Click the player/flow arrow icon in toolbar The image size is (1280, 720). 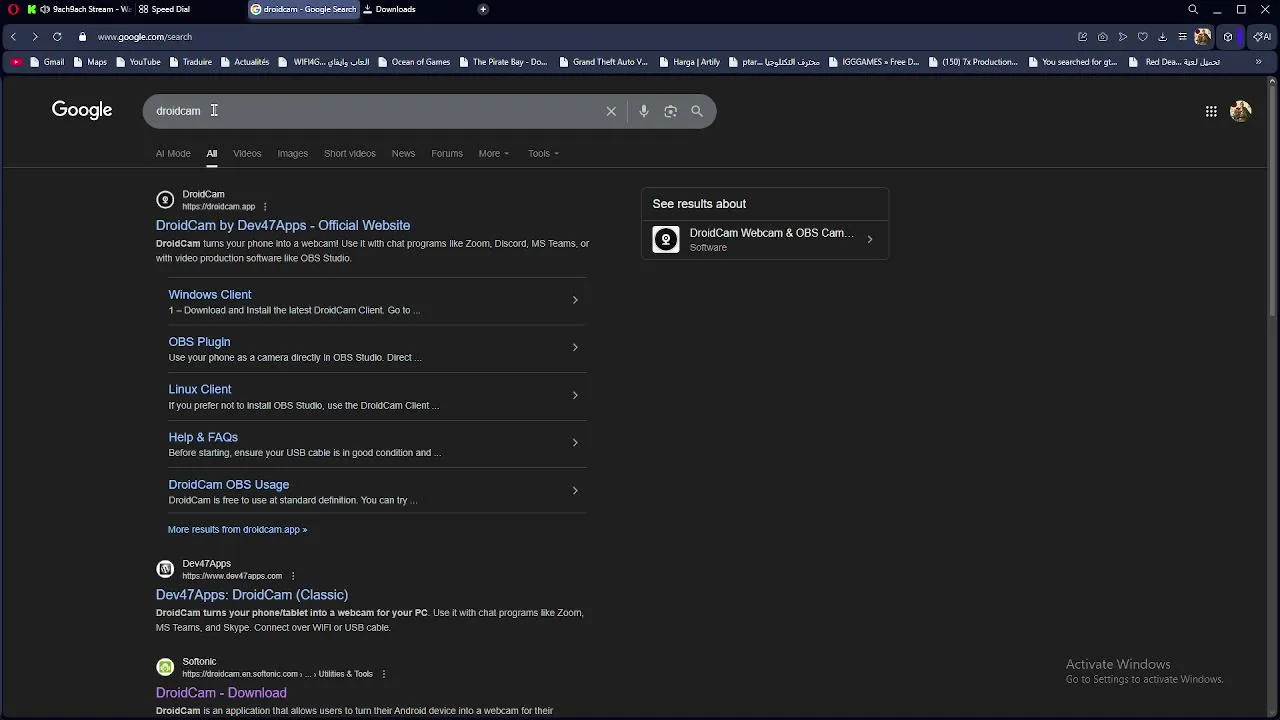point(1122,37)
